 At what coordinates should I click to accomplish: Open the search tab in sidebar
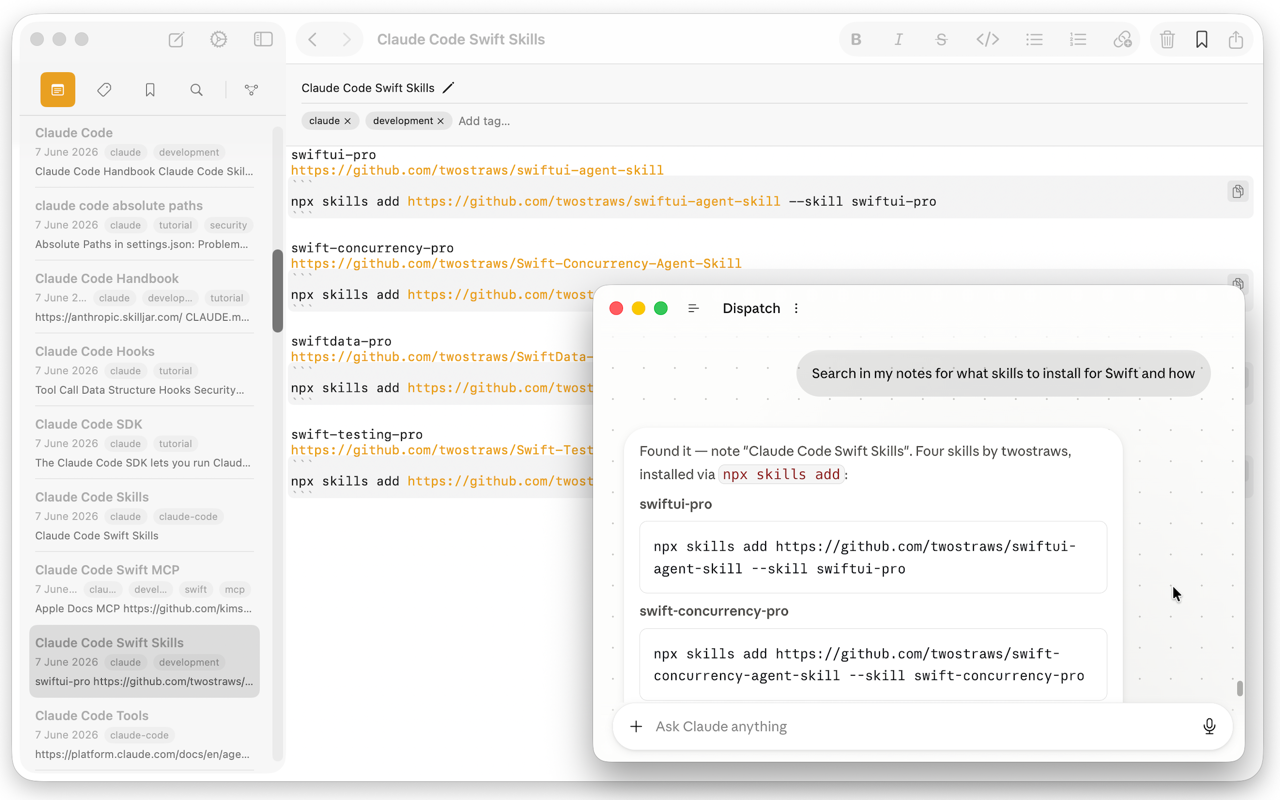pos(196,90)
